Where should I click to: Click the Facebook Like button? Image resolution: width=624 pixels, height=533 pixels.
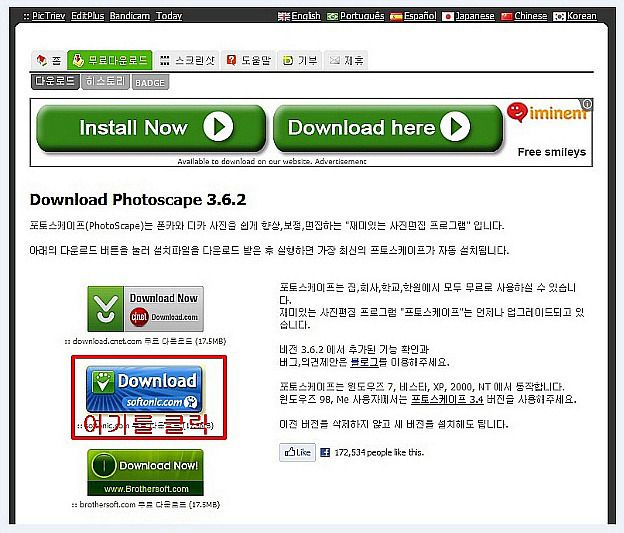tap(297, 452)
